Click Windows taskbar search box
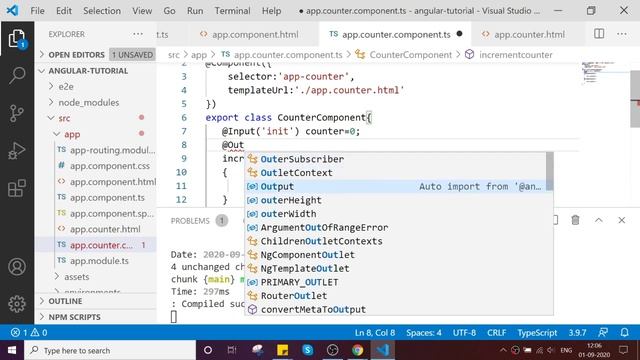The image size is (640, 360). tap(111, 350)
